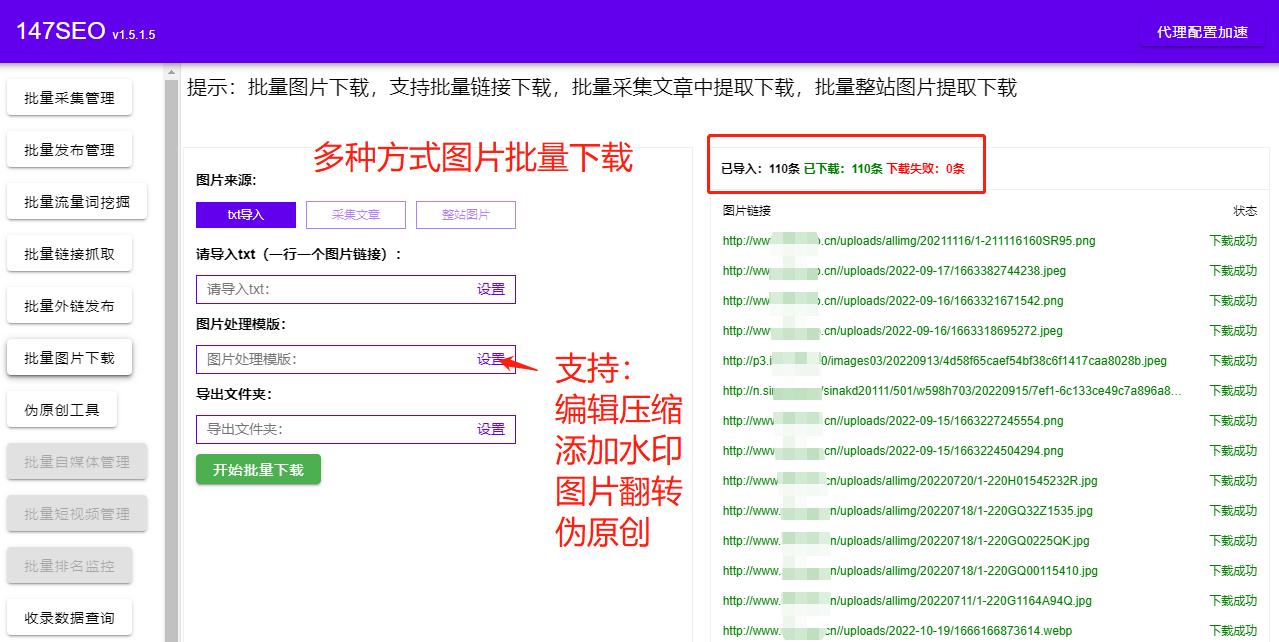Image resolution: width=1279 pixels, height=642 pixels.
Task: Click the 导出文件夹 input box
Action: coord(330,429)
